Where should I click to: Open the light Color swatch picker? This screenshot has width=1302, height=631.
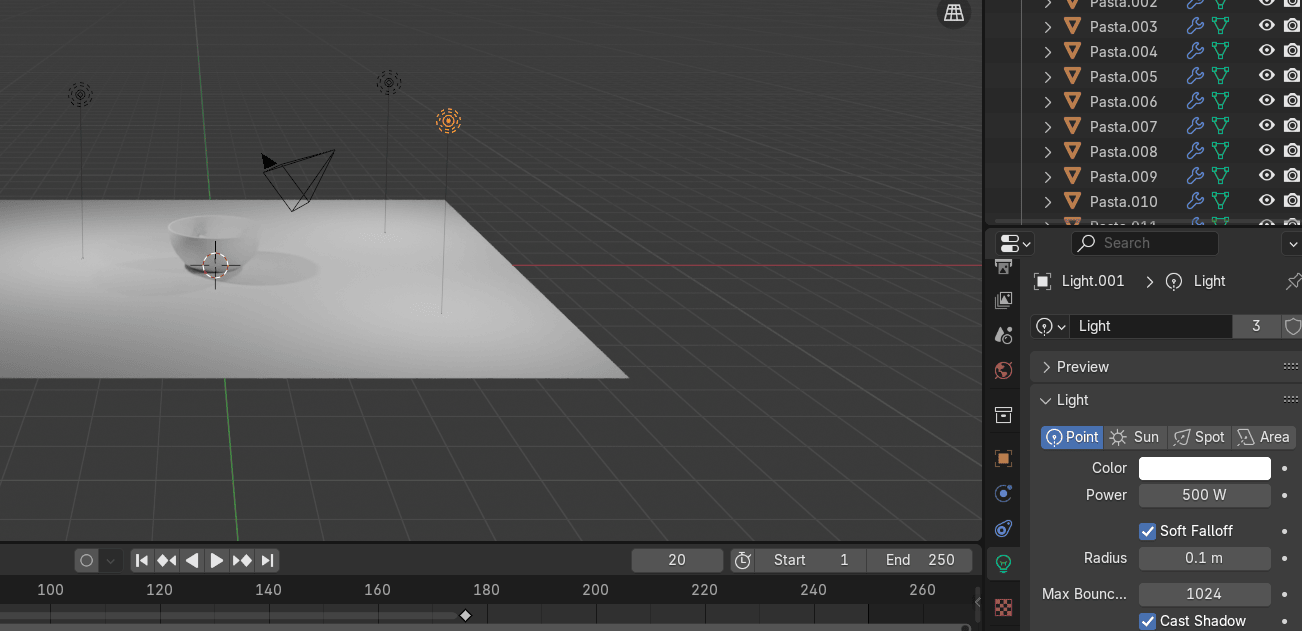[x=1204, y=468]
